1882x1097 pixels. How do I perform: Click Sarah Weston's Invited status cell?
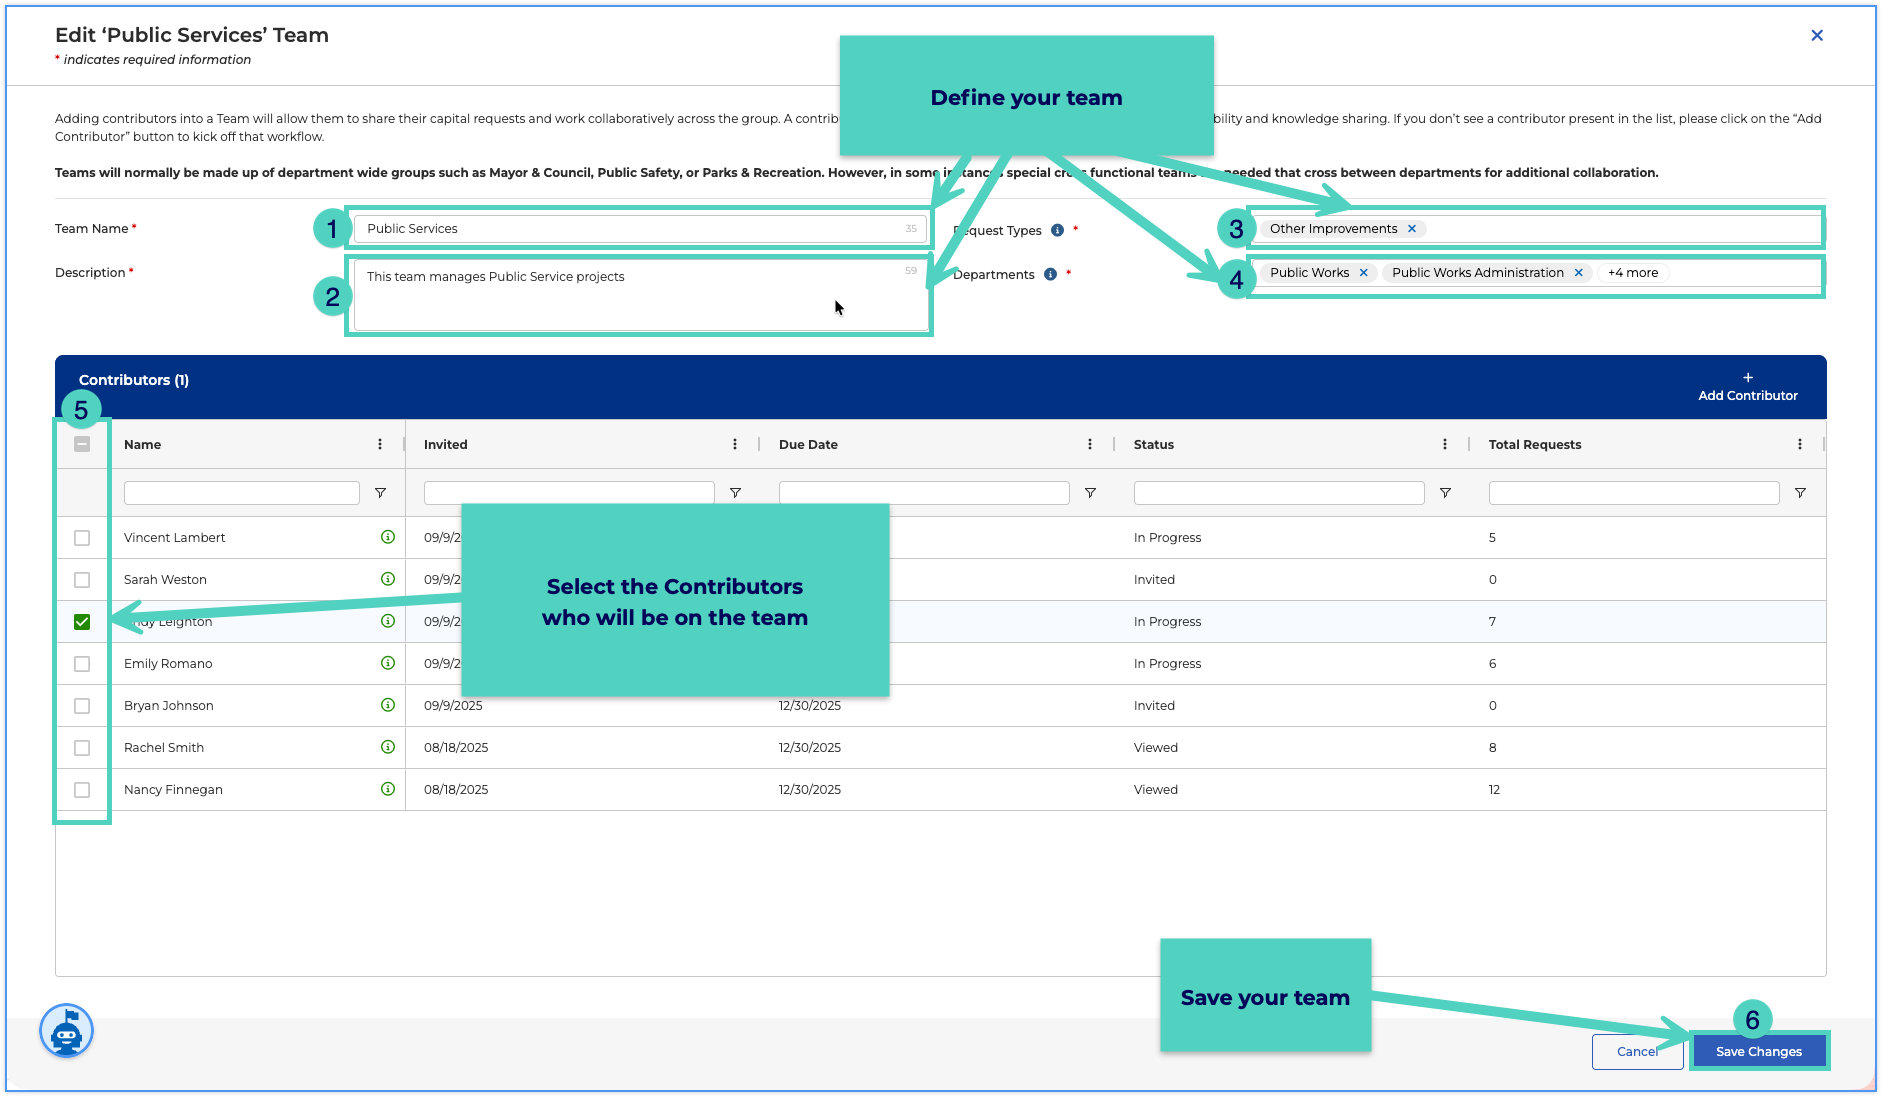[1154, 579]
